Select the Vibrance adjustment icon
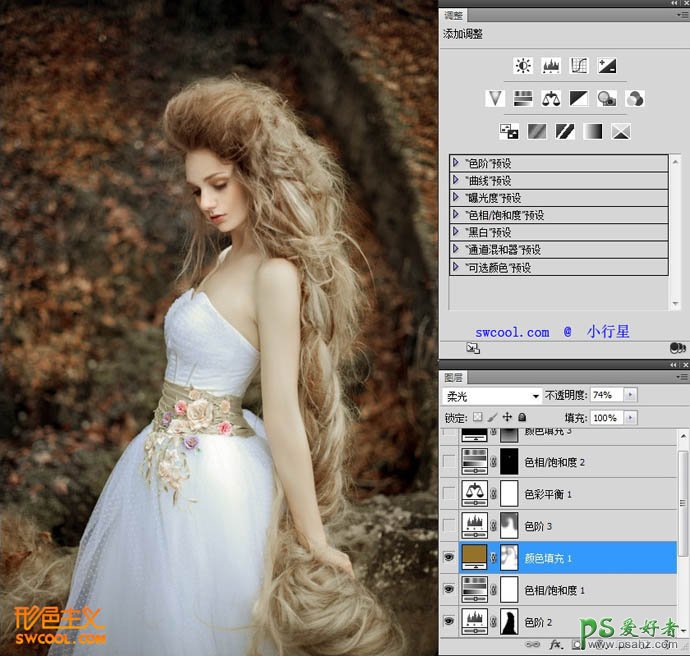This screenshot has width=690, height=656. coord(494,98)
